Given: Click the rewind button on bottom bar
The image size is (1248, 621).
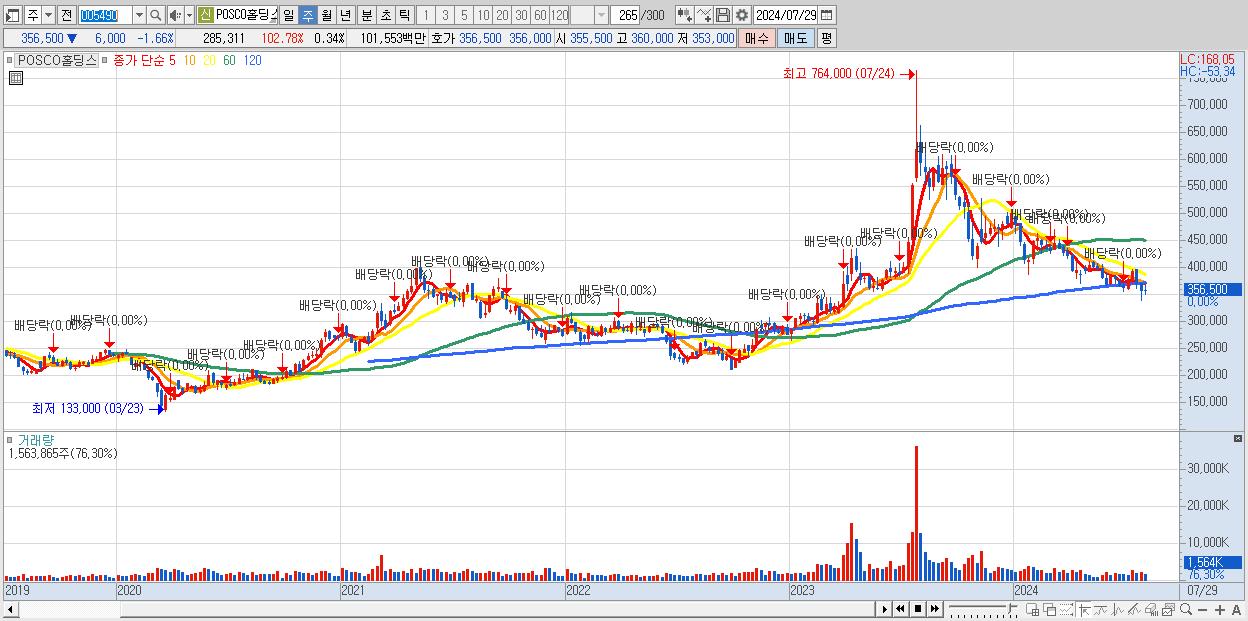Looking at the screenshot, I should [900, 609].
